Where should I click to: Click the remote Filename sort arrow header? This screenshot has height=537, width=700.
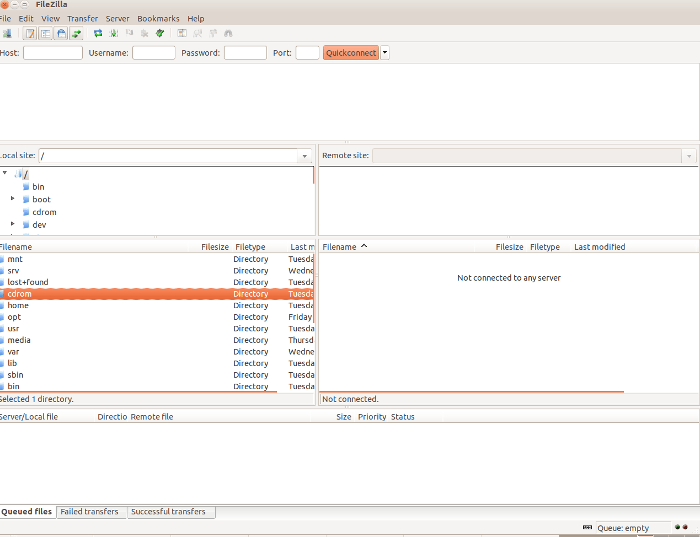point(364,246)
